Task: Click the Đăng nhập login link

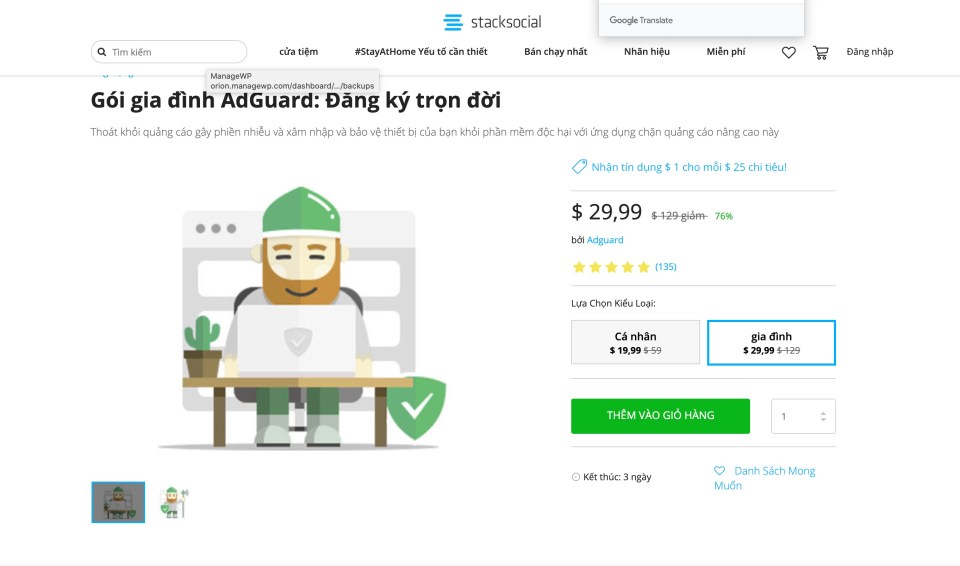Action: pos(869,51)
